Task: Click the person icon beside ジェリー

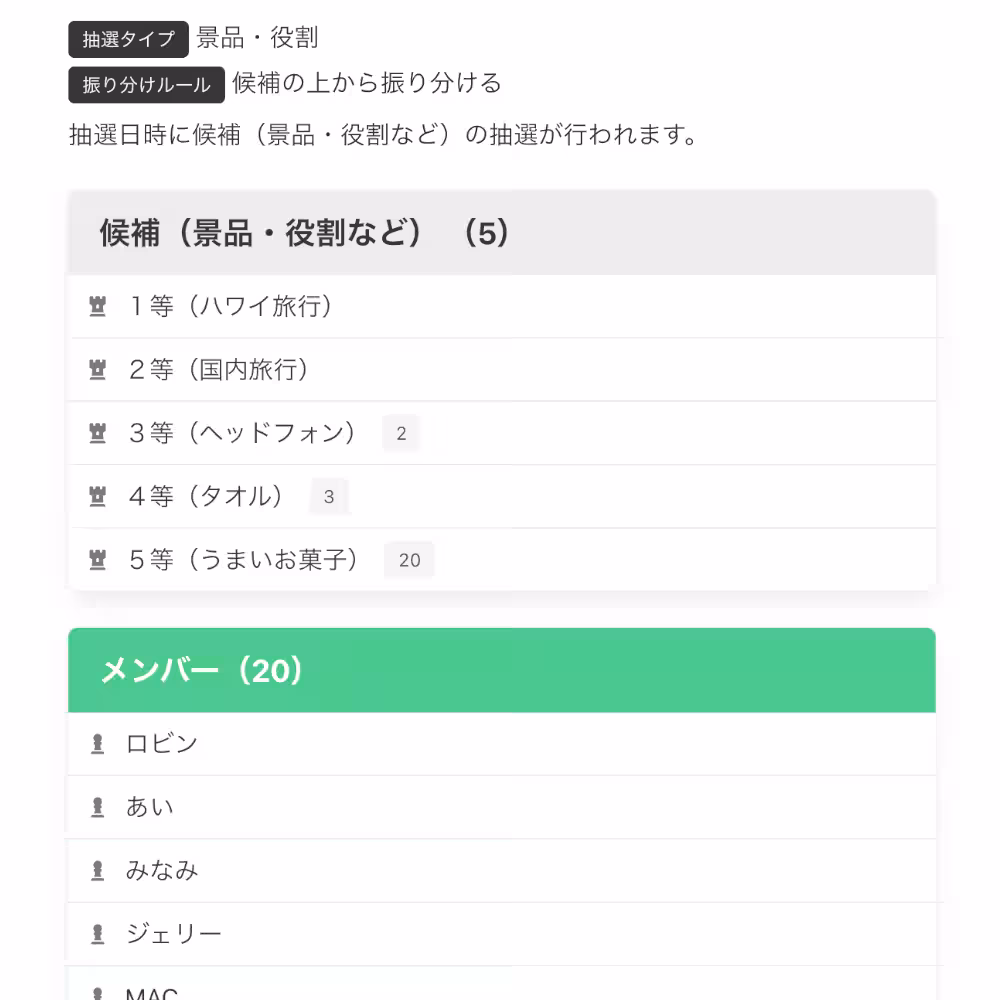Action: point(97,933)
